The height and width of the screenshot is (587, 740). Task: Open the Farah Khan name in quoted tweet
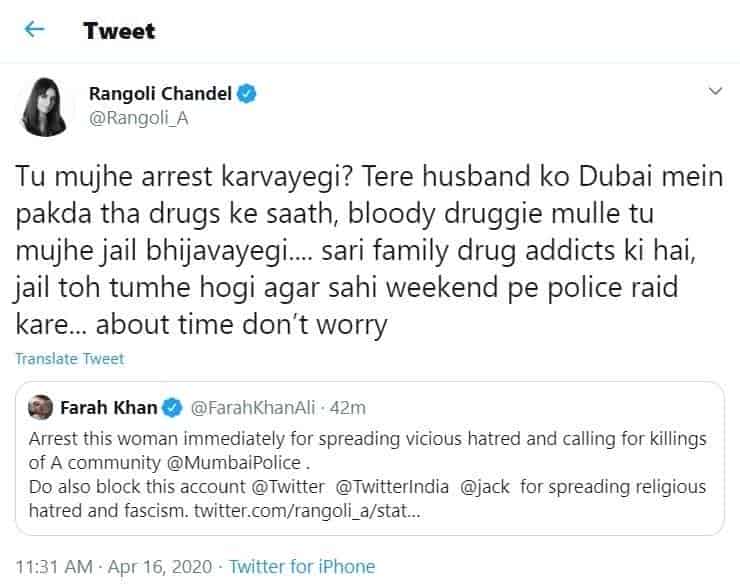(x=109, y=408)
